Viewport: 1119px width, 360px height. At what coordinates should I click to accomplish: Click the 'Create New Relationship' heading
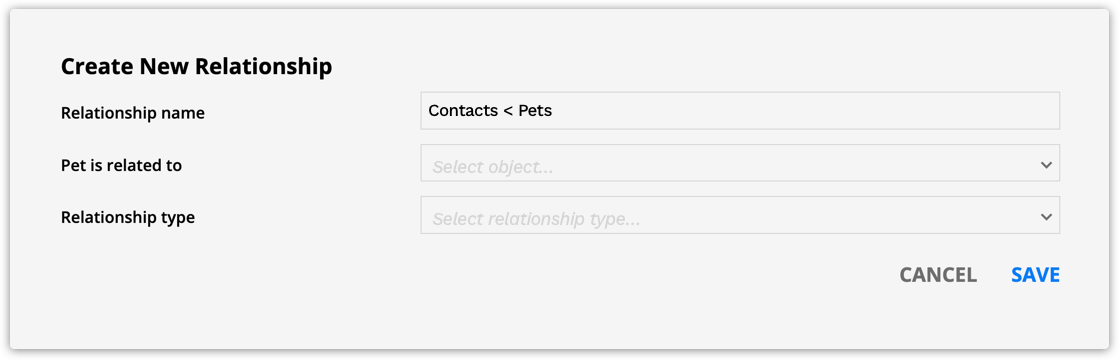[196, 66]
